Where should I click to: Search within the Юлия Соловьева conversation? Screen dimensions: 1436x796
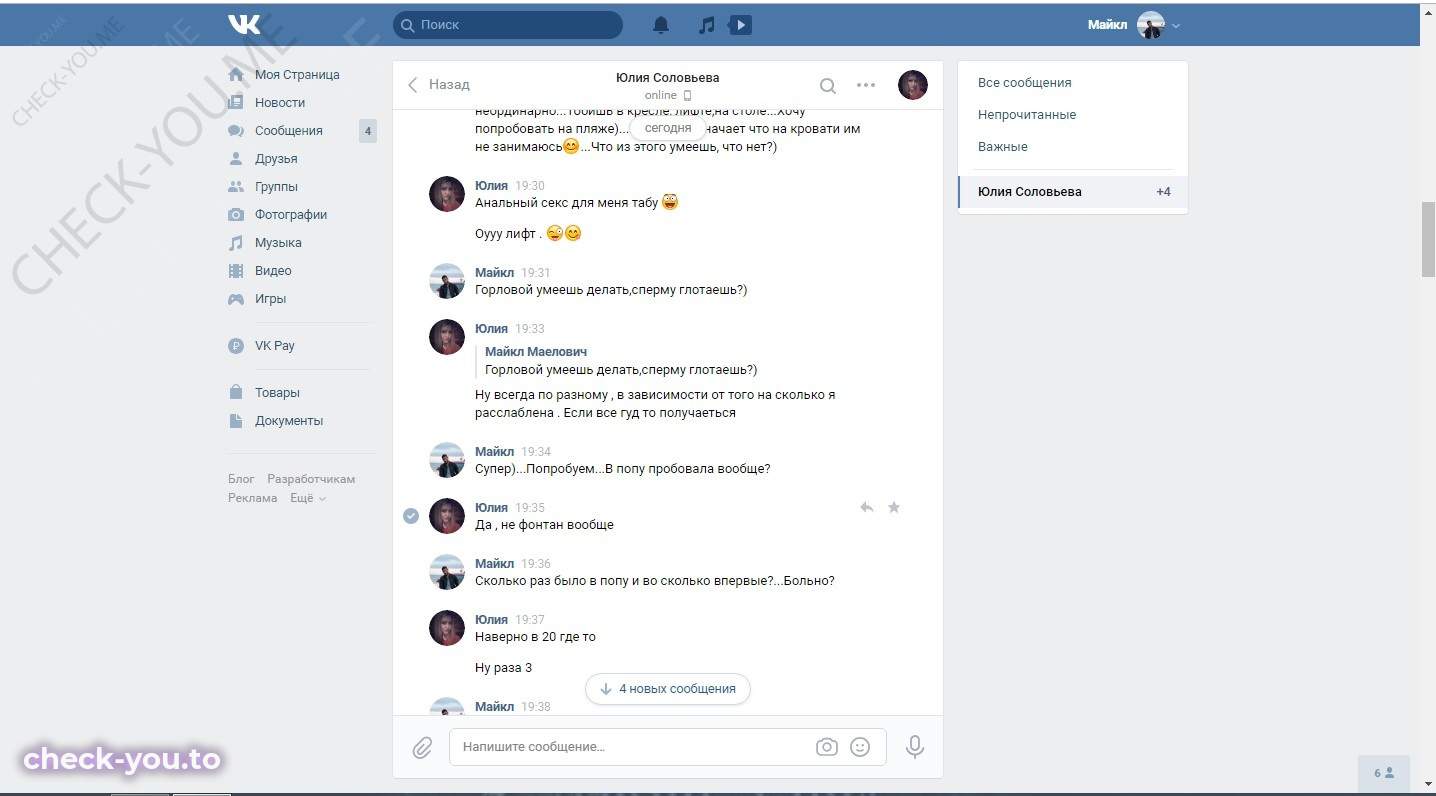coord(828,85)
